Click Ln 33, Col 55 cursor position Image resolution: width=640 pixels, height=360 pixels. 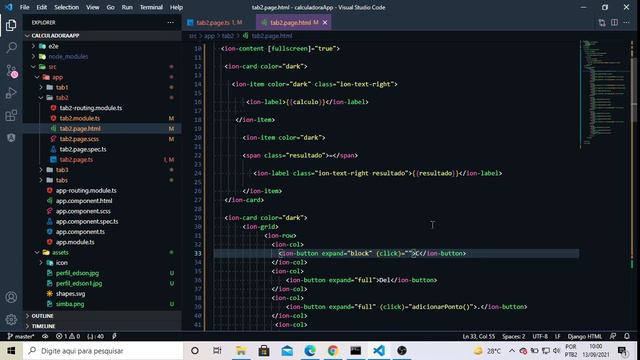point(478,336)
